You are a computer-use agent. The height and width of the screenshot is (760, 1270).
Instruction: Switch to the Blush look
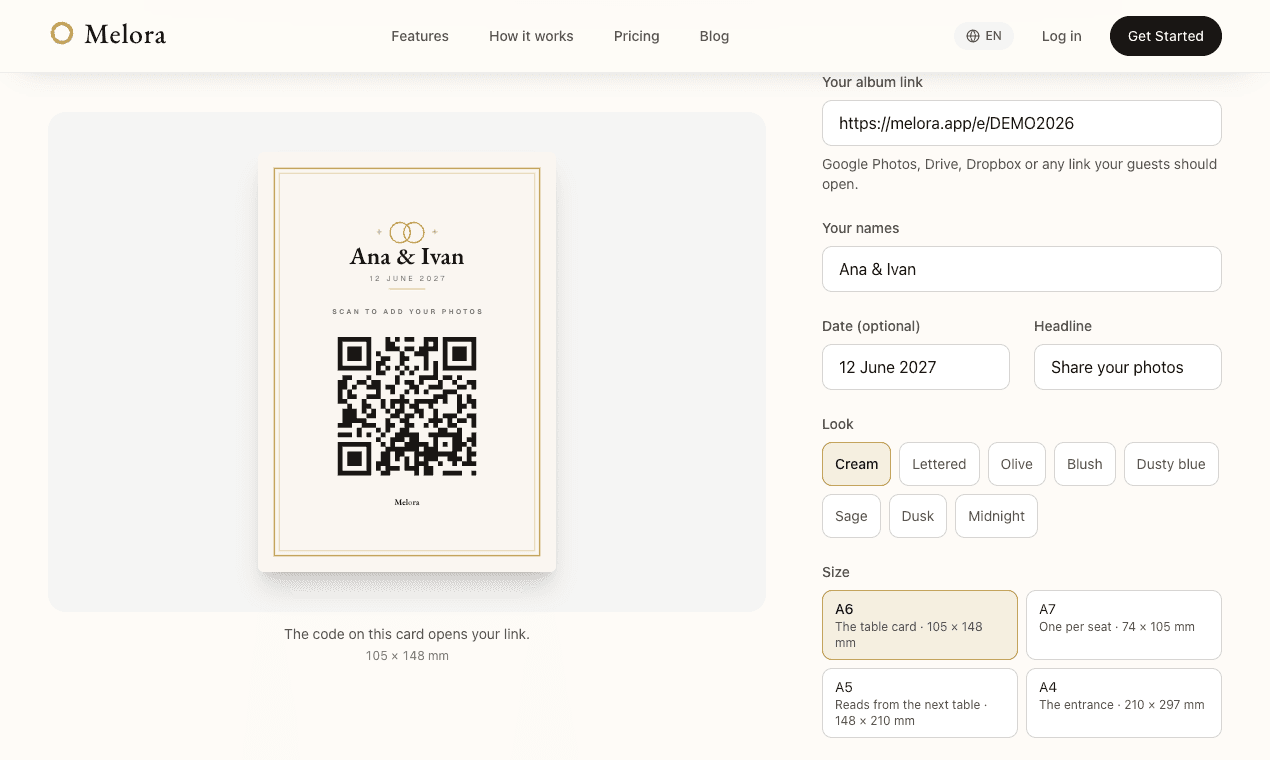tap(1085, 464)
